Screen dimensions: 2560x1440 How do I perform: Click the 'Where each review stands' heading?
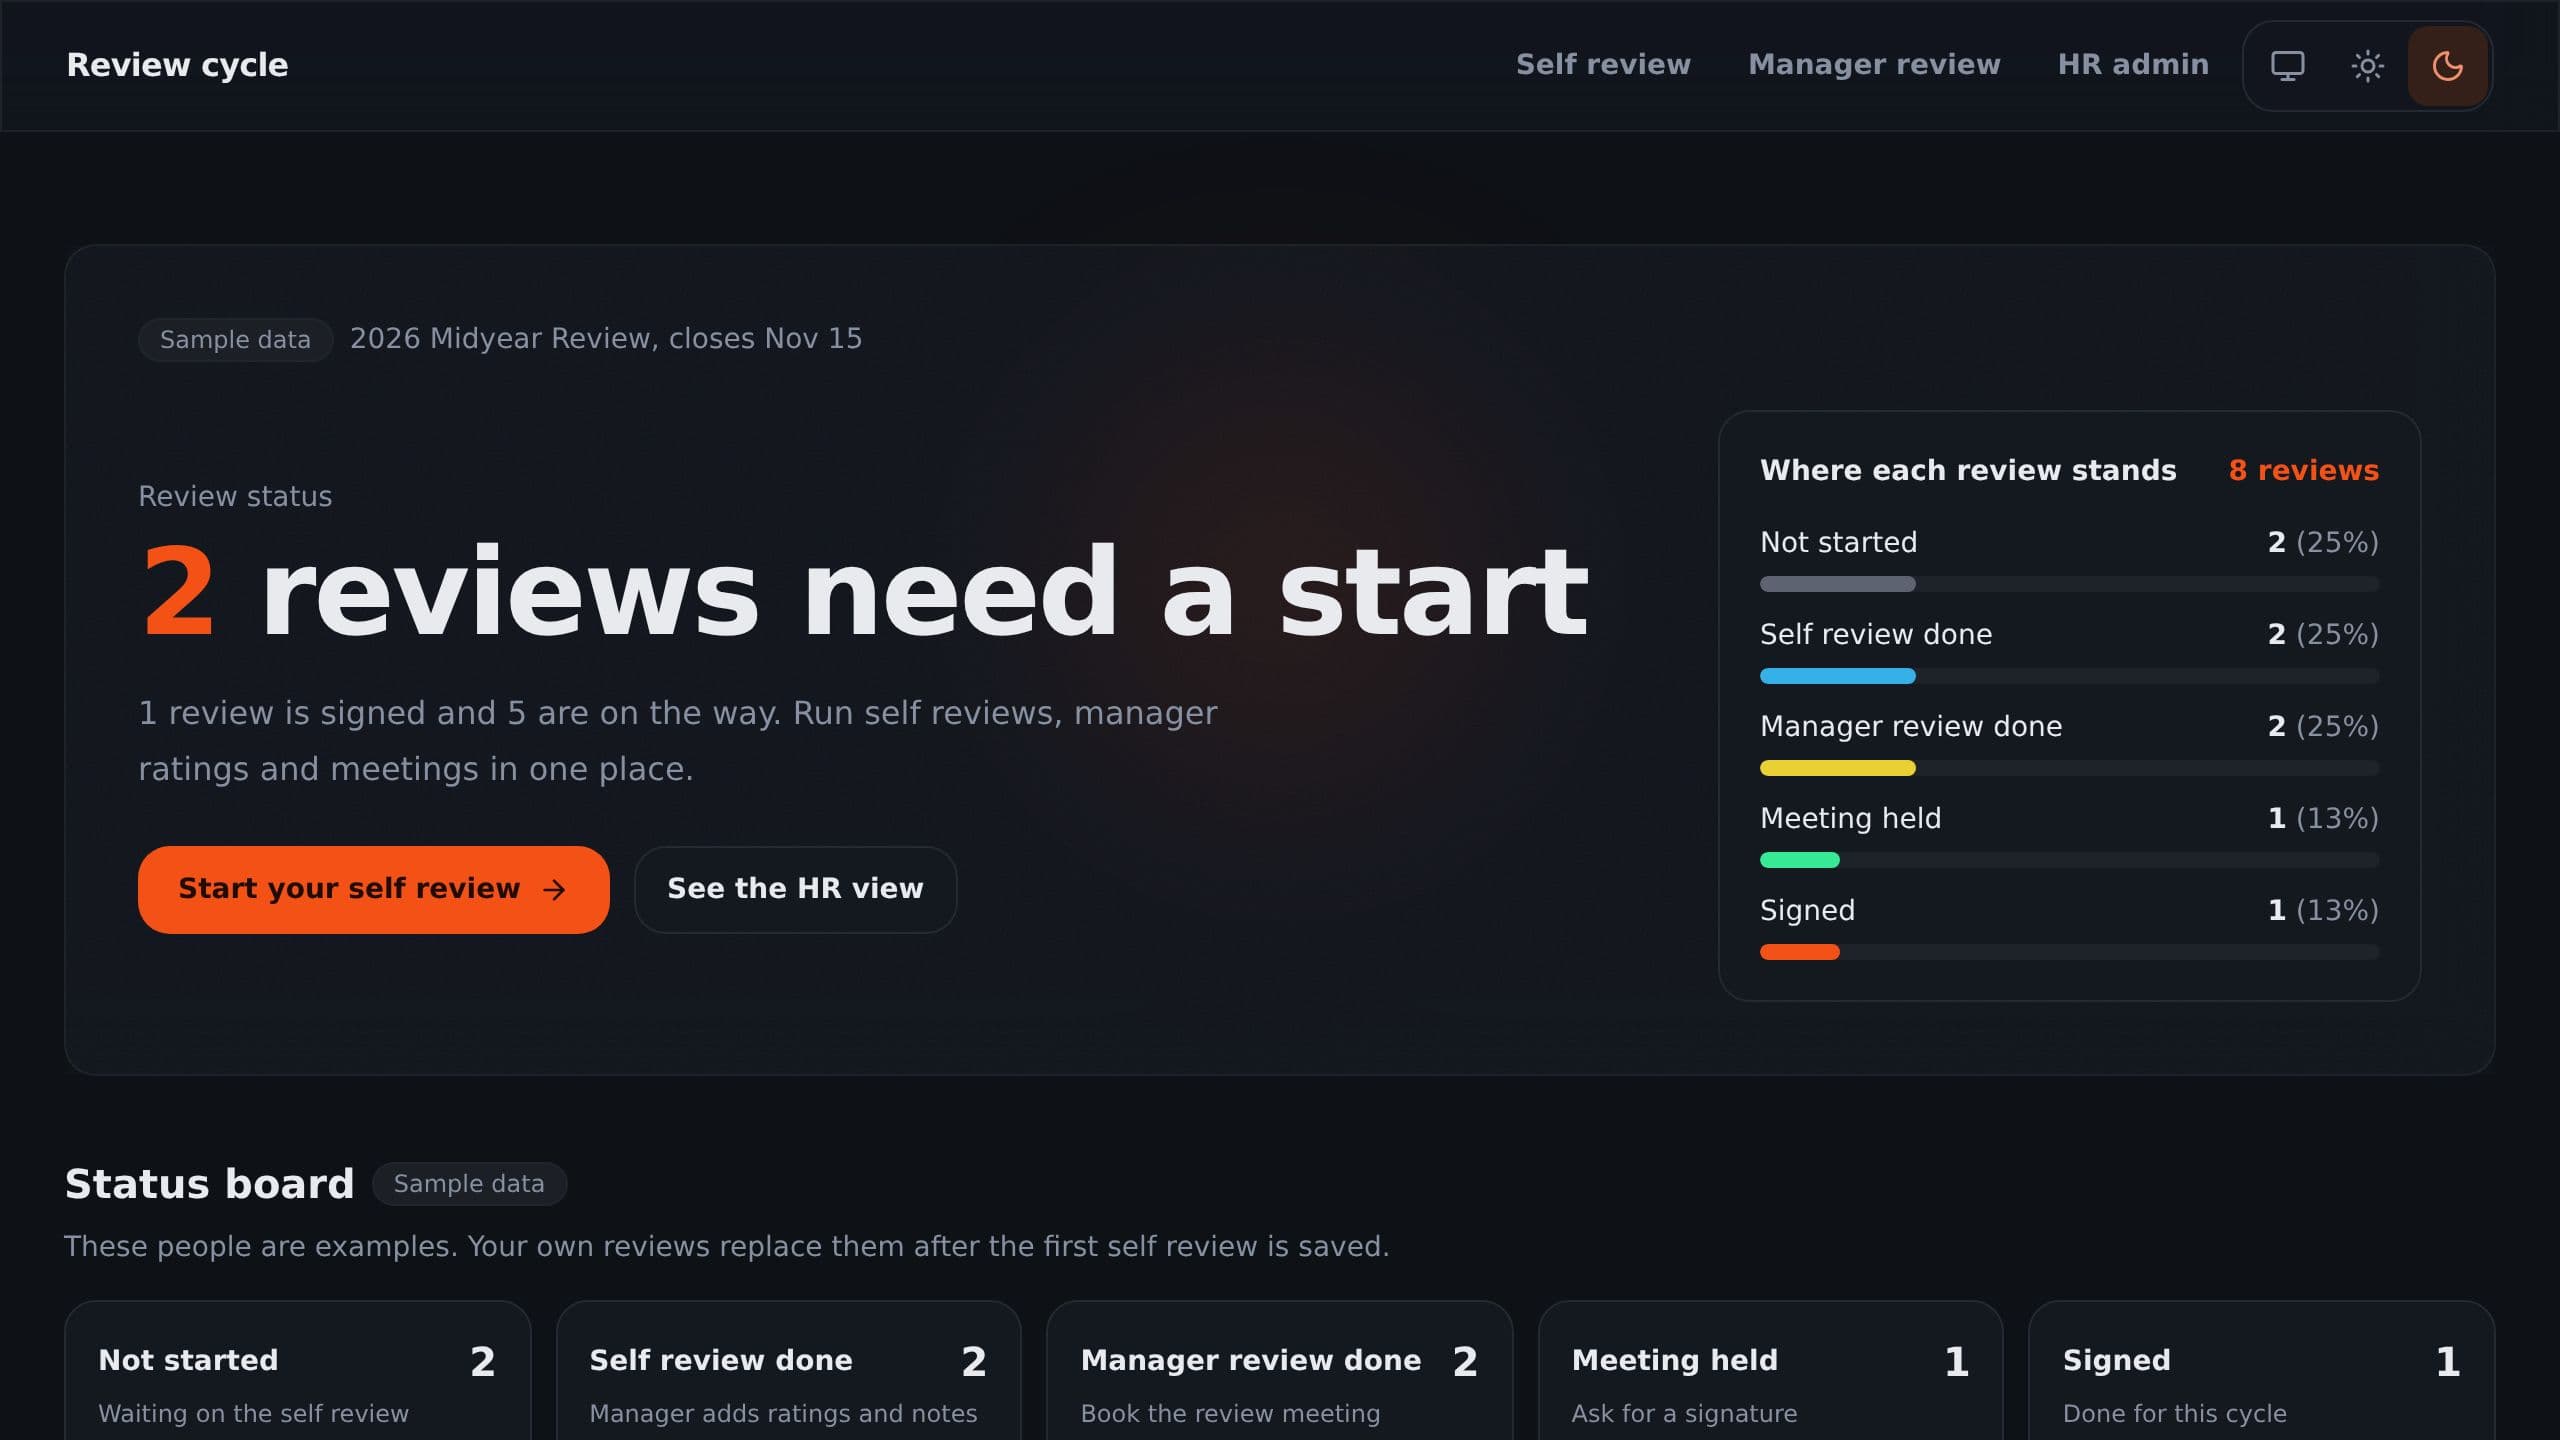tap(1968, 470)
